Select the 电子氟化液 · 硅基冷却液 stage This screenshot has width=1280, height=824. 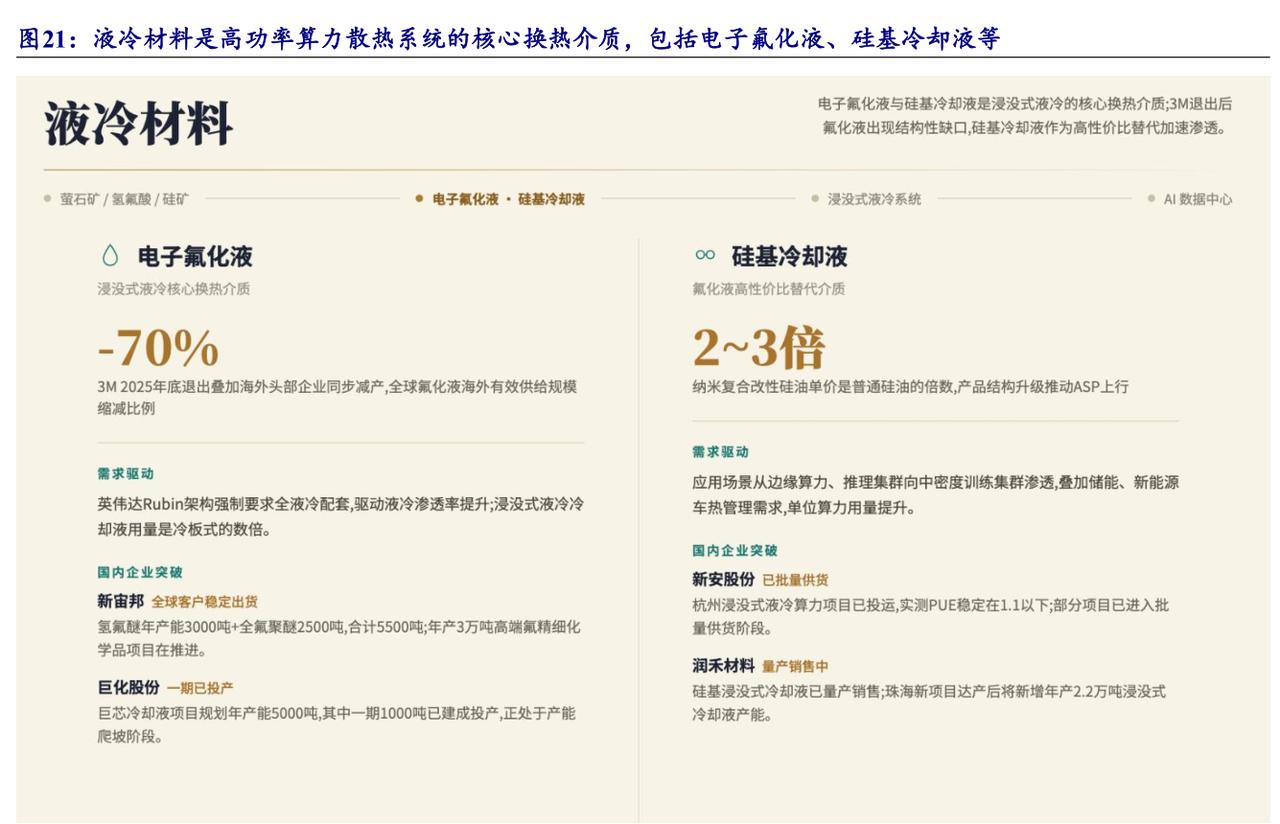[508, 199]
